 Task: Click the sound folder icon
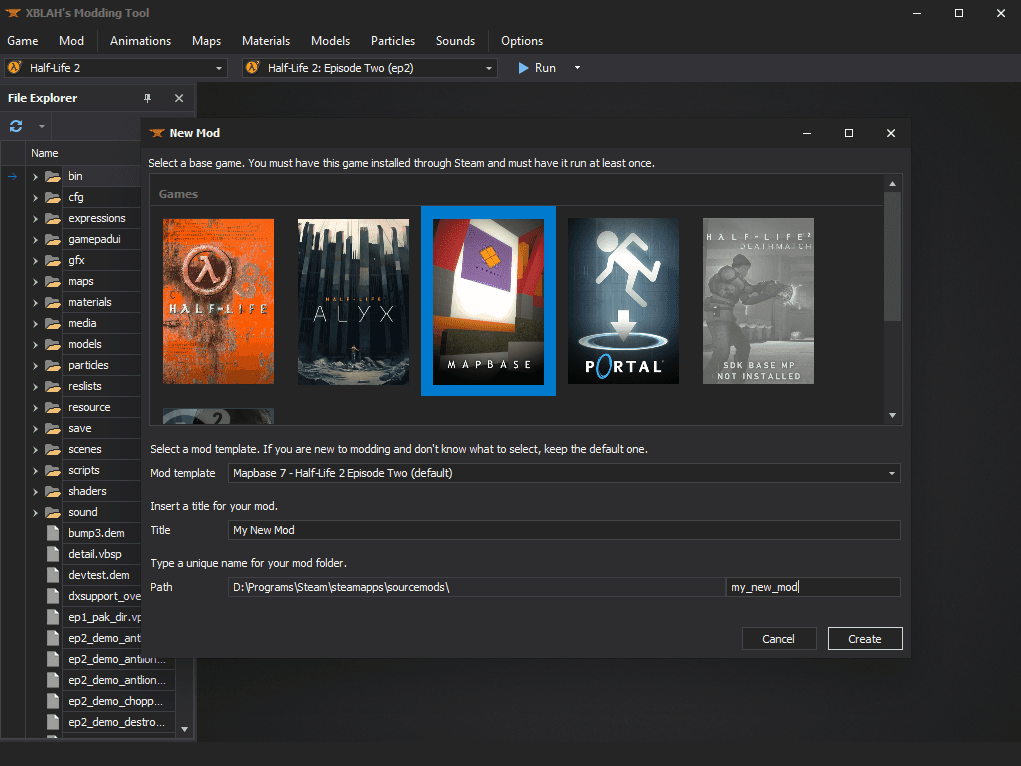tap(53, 513)
